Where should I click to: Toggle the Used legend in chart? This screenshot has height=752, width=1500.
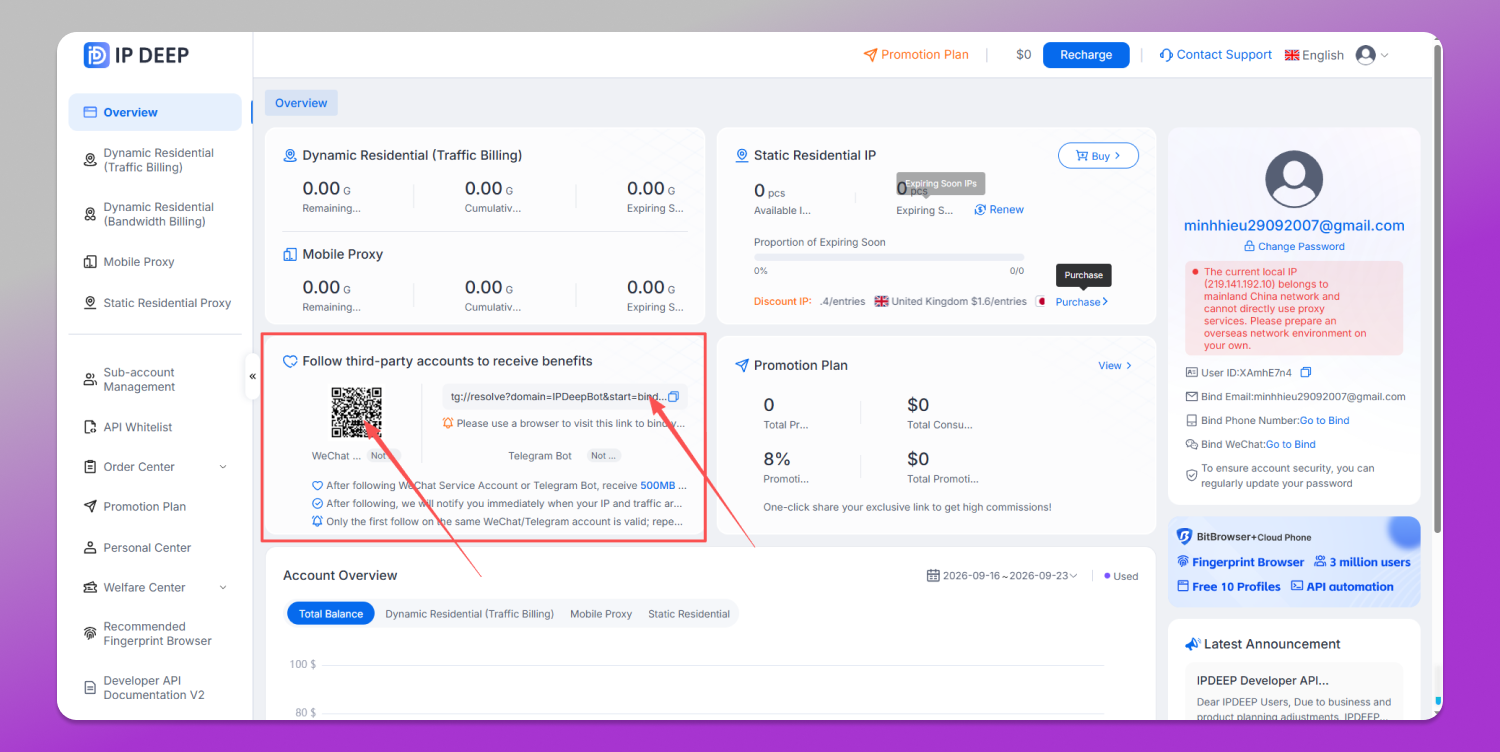point(1121,576)
